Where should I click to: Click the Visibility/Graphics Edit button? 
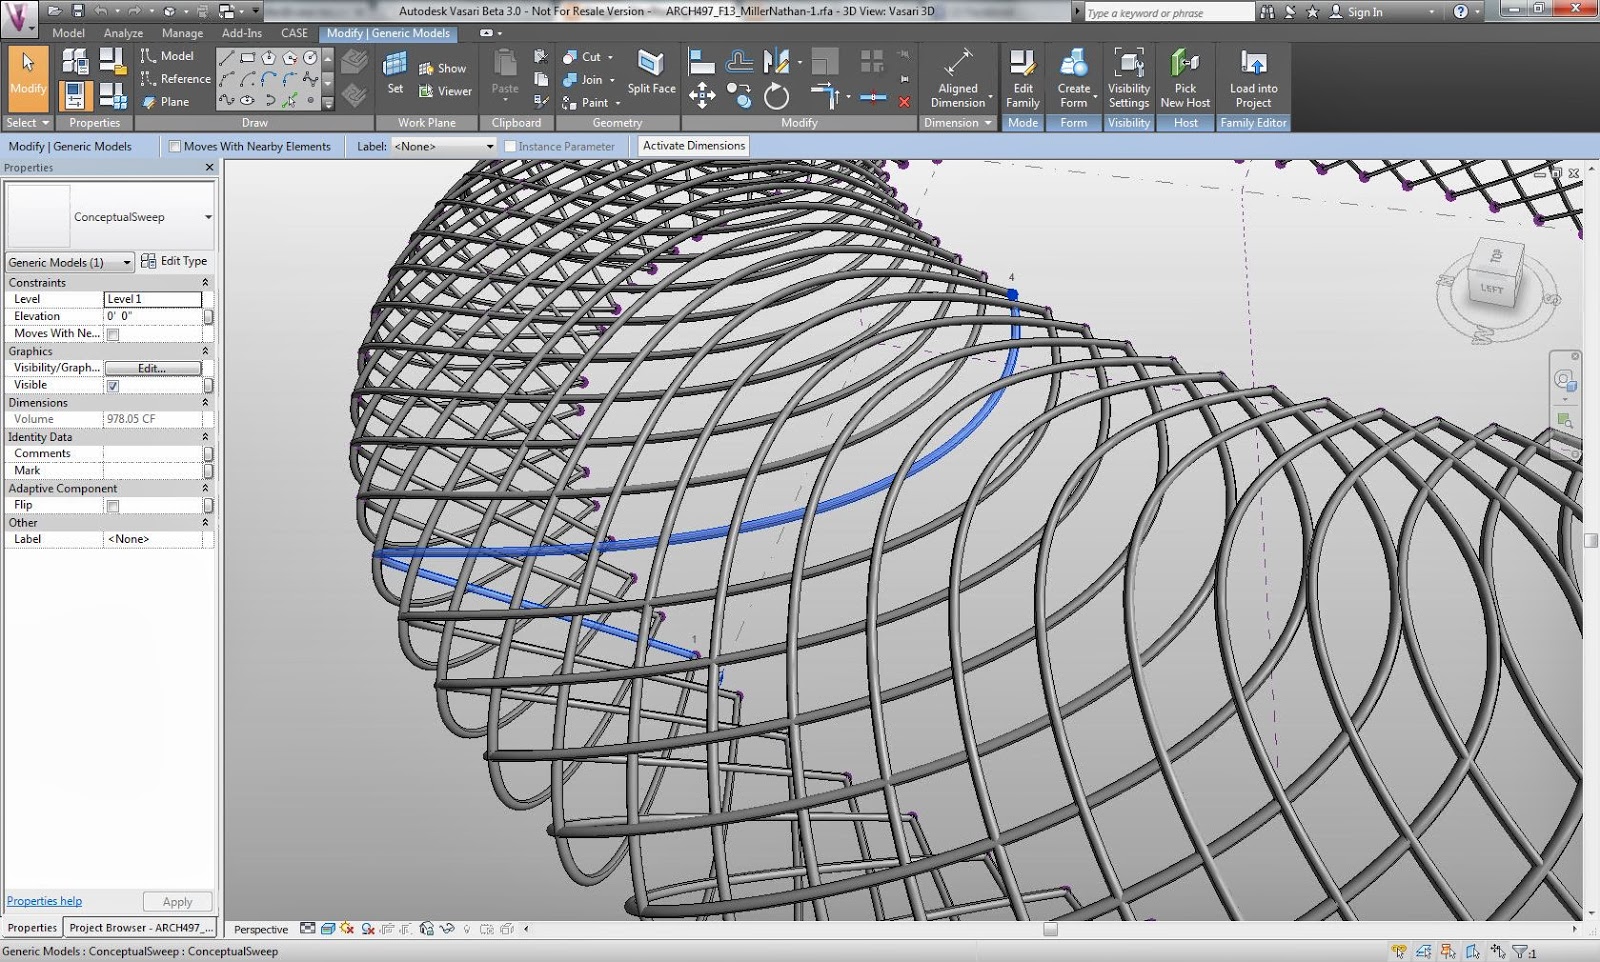[x=152, y=369]
